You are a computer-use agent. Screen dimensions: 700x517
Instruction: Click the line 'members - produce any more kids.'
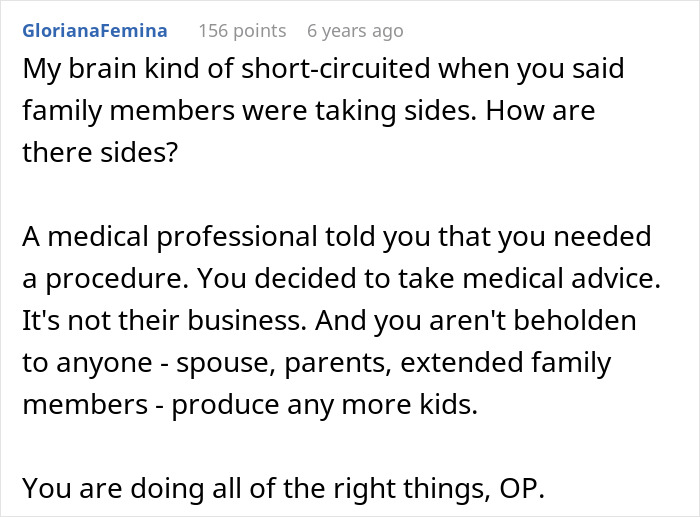coord(250,404)
